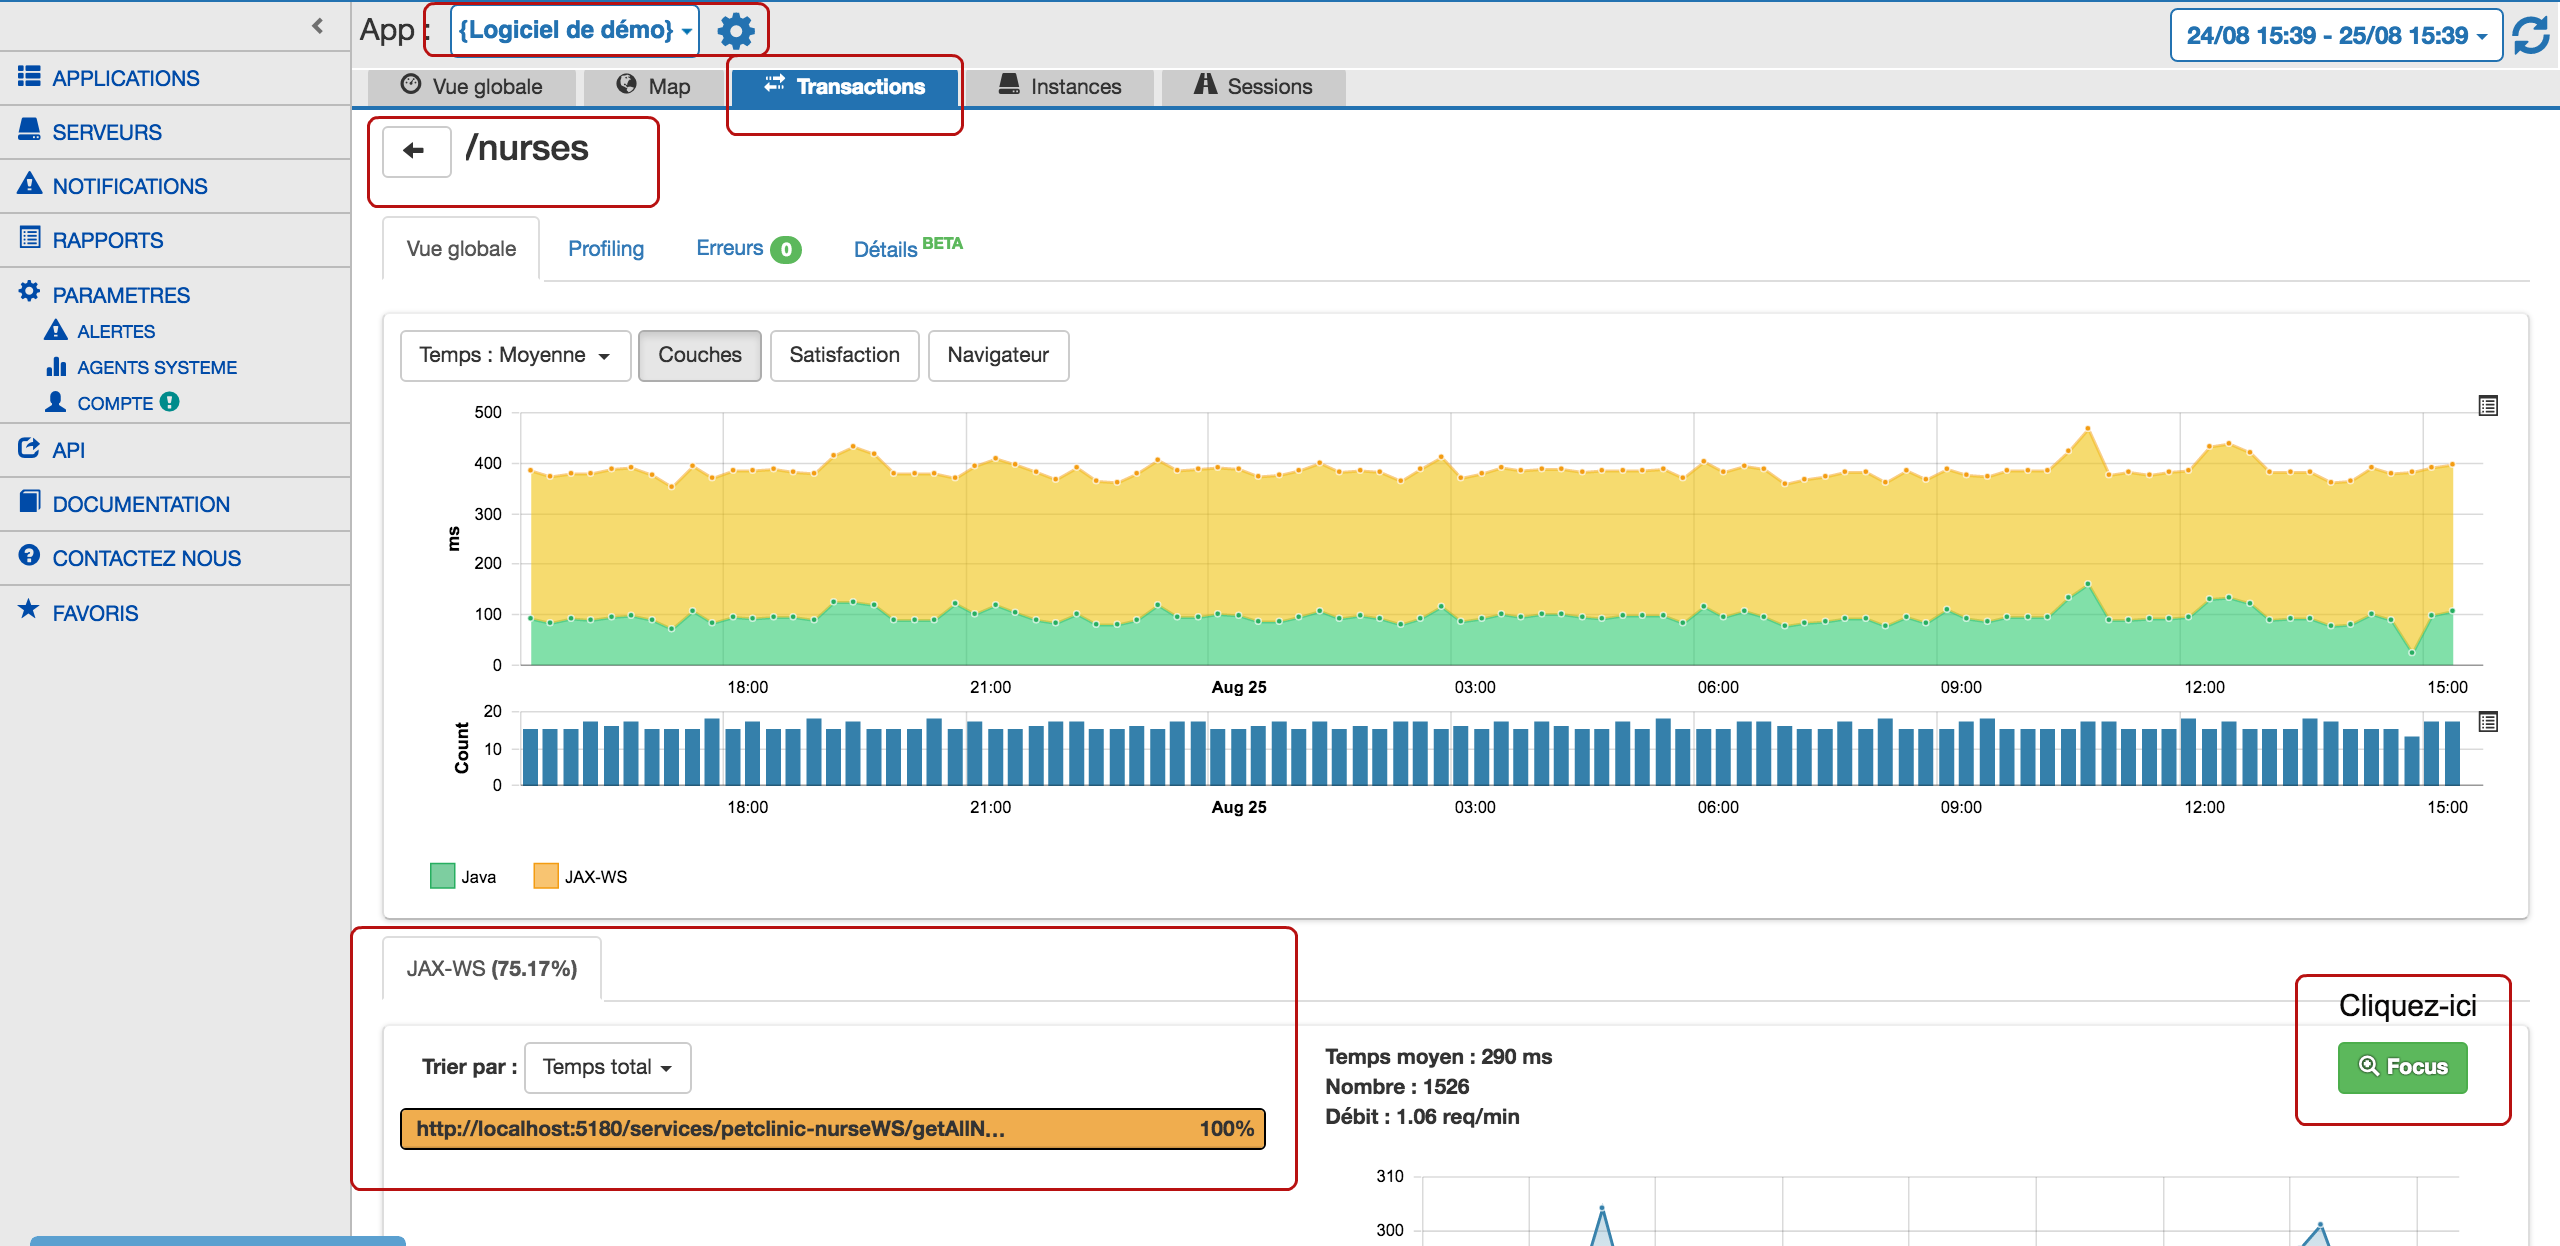Enable the Satisfaction view
Viewport: 2560px width, 1246px height.
coord(844,355)
